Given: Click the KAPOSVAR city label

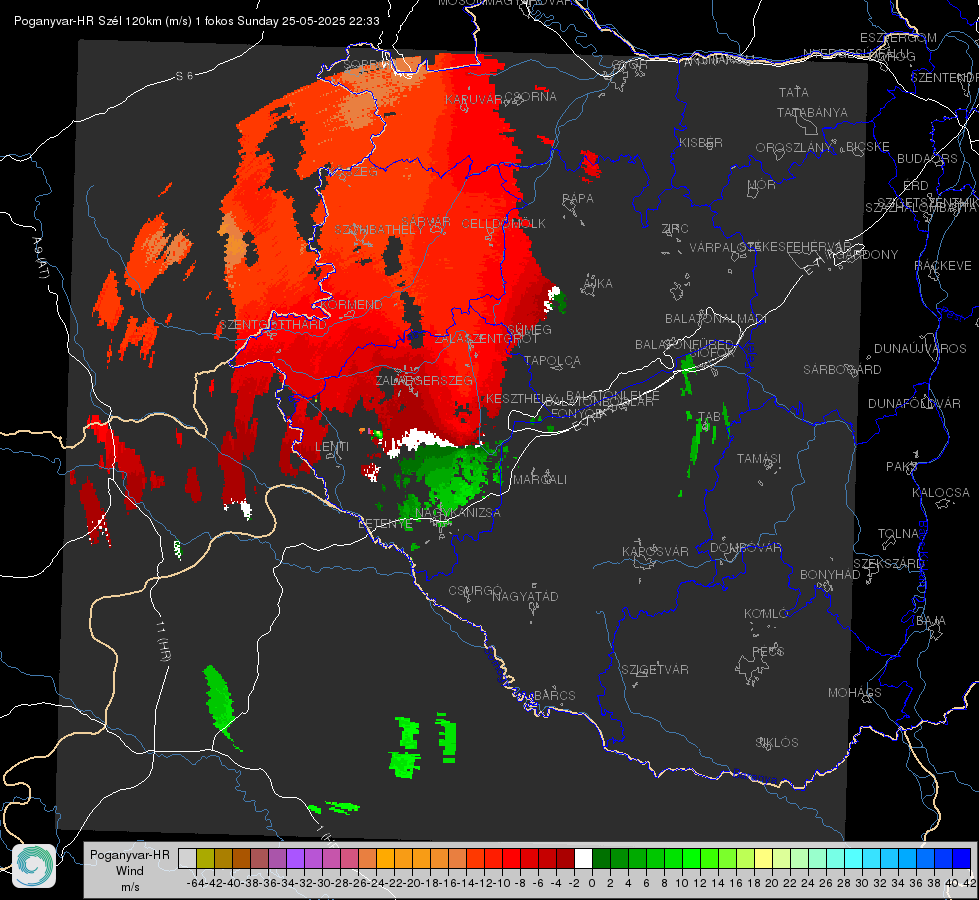Looking at the screenshot, I should coord(655,551).
